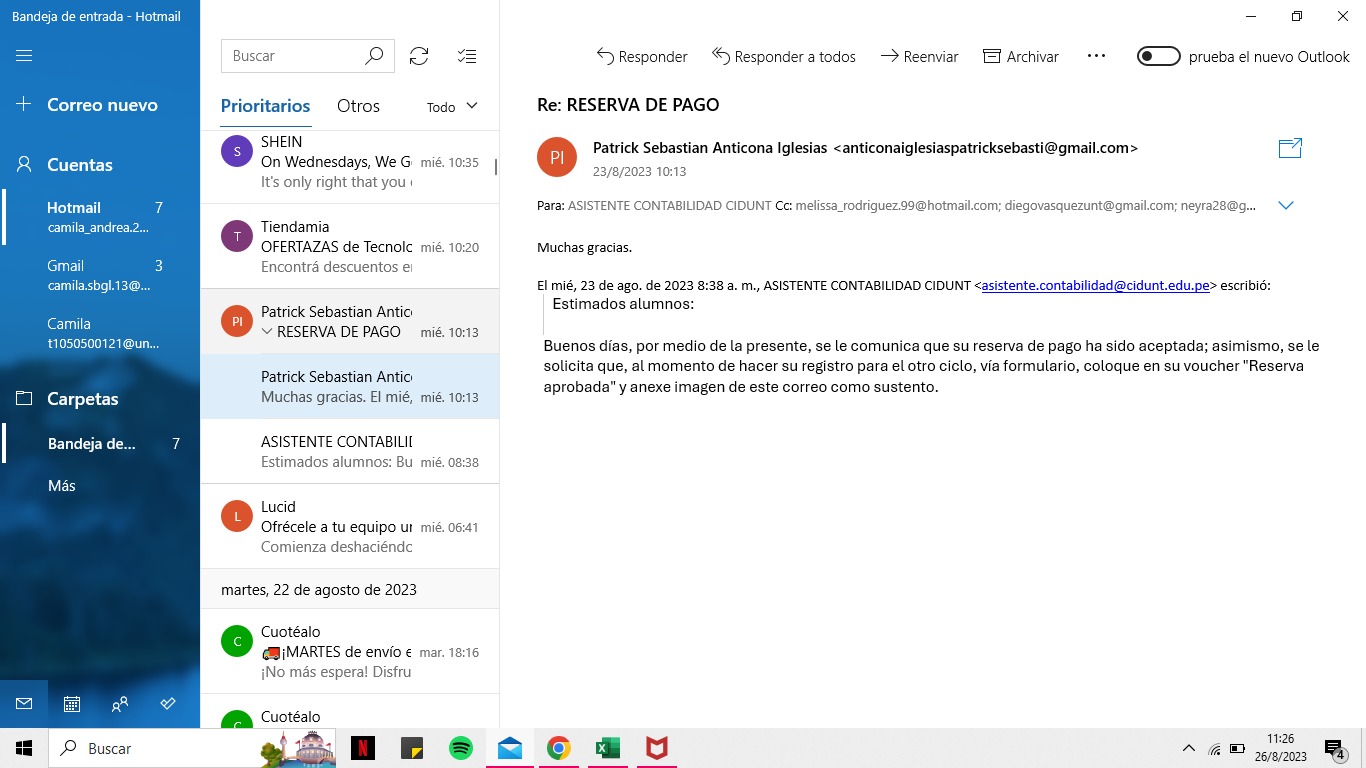
Task: Switch to the Otros tab
Action: pos(358,106)
